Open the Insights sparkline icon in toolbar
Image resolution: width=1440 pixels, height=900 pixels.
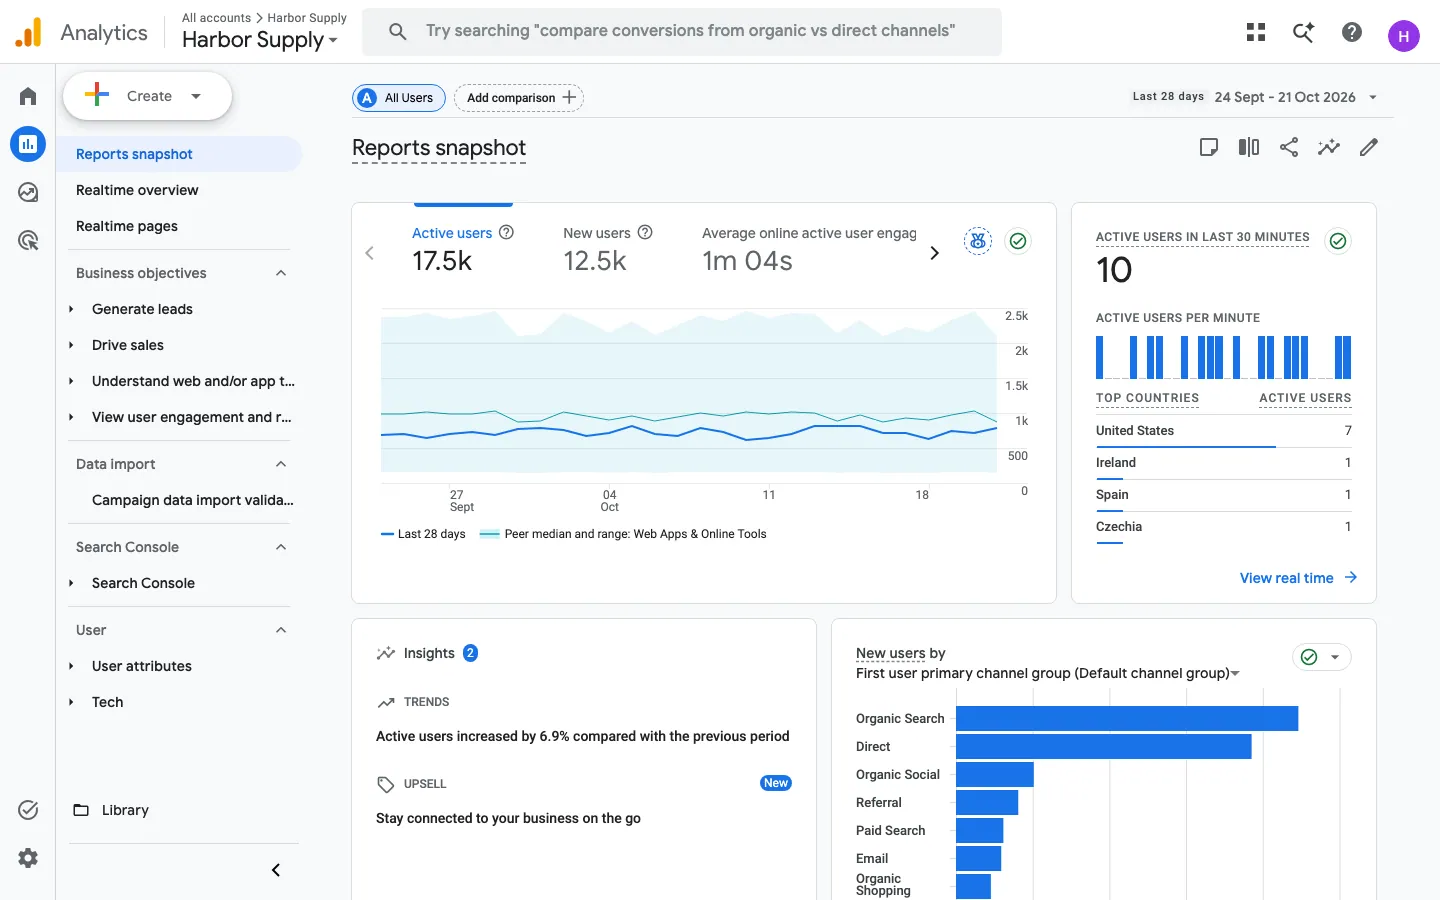(x=1328, y=147)
